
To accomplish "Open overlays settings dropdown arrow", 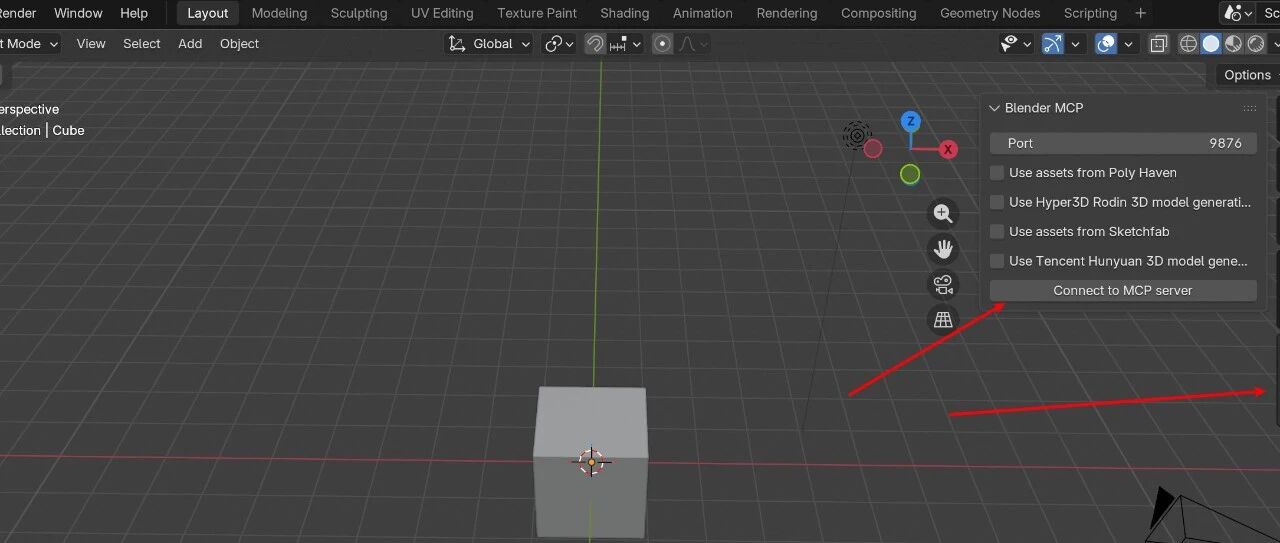I will [1129, 44].
